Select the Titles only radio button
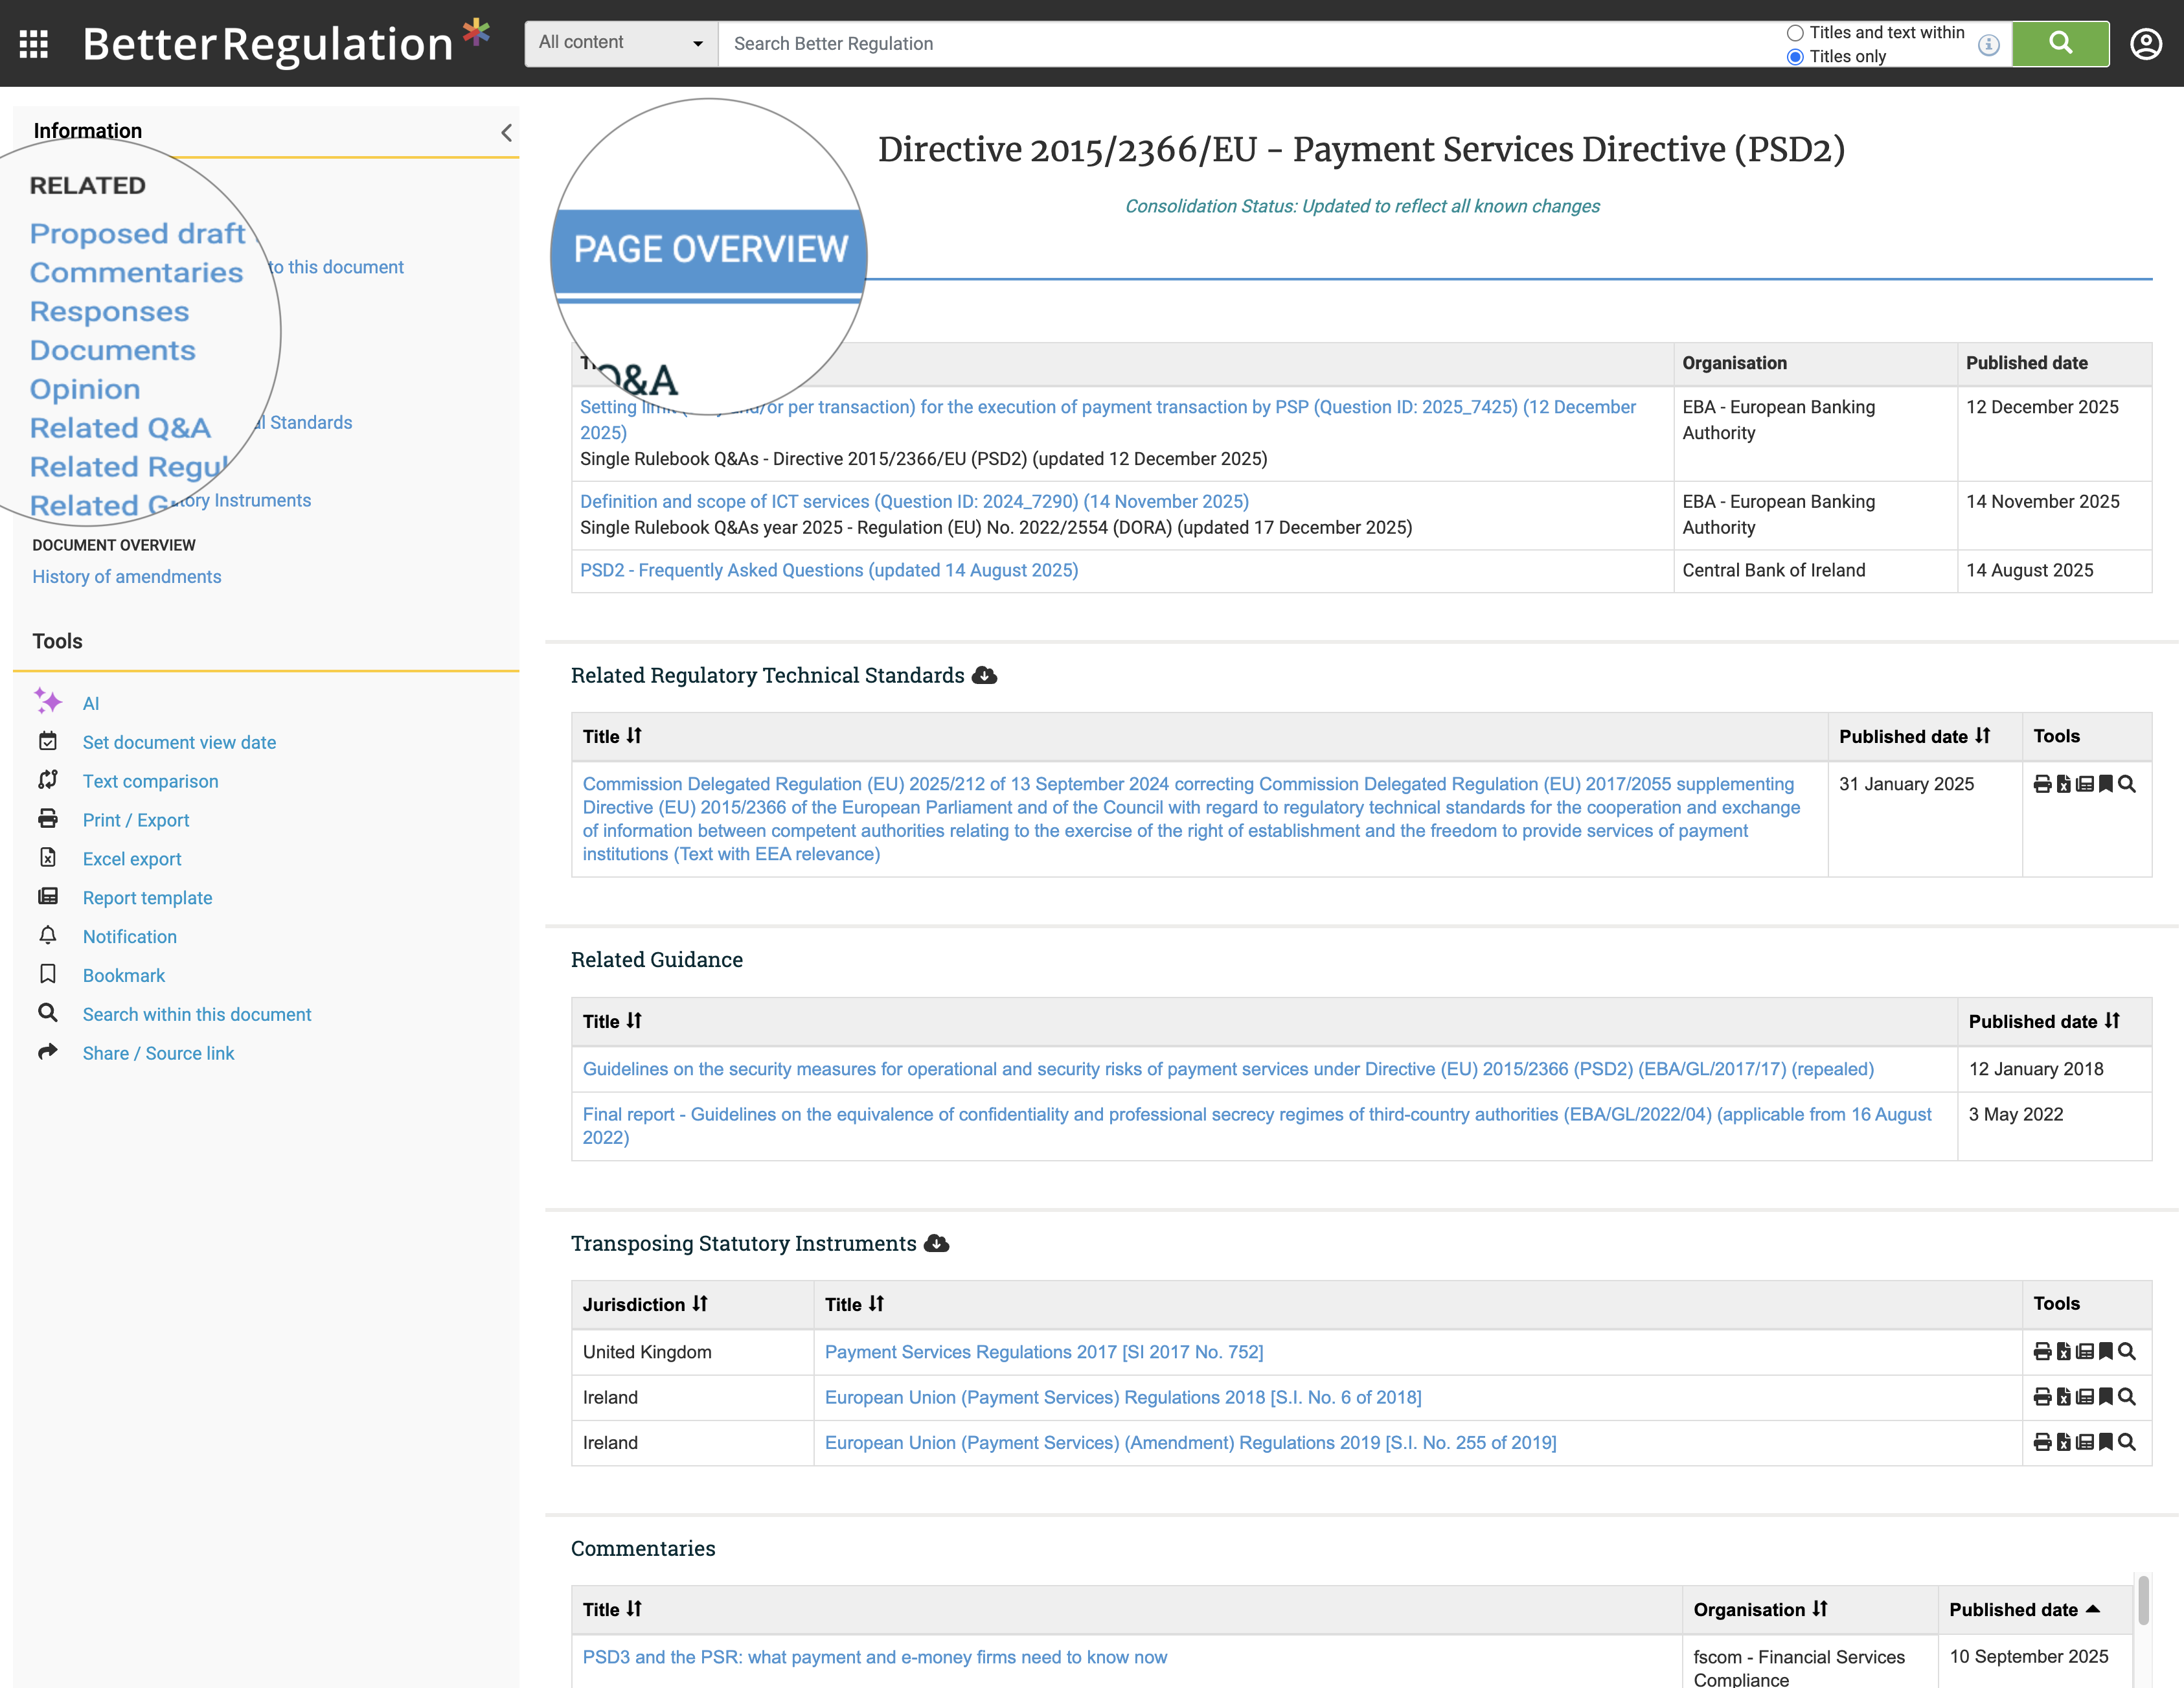 (1795, 57)
